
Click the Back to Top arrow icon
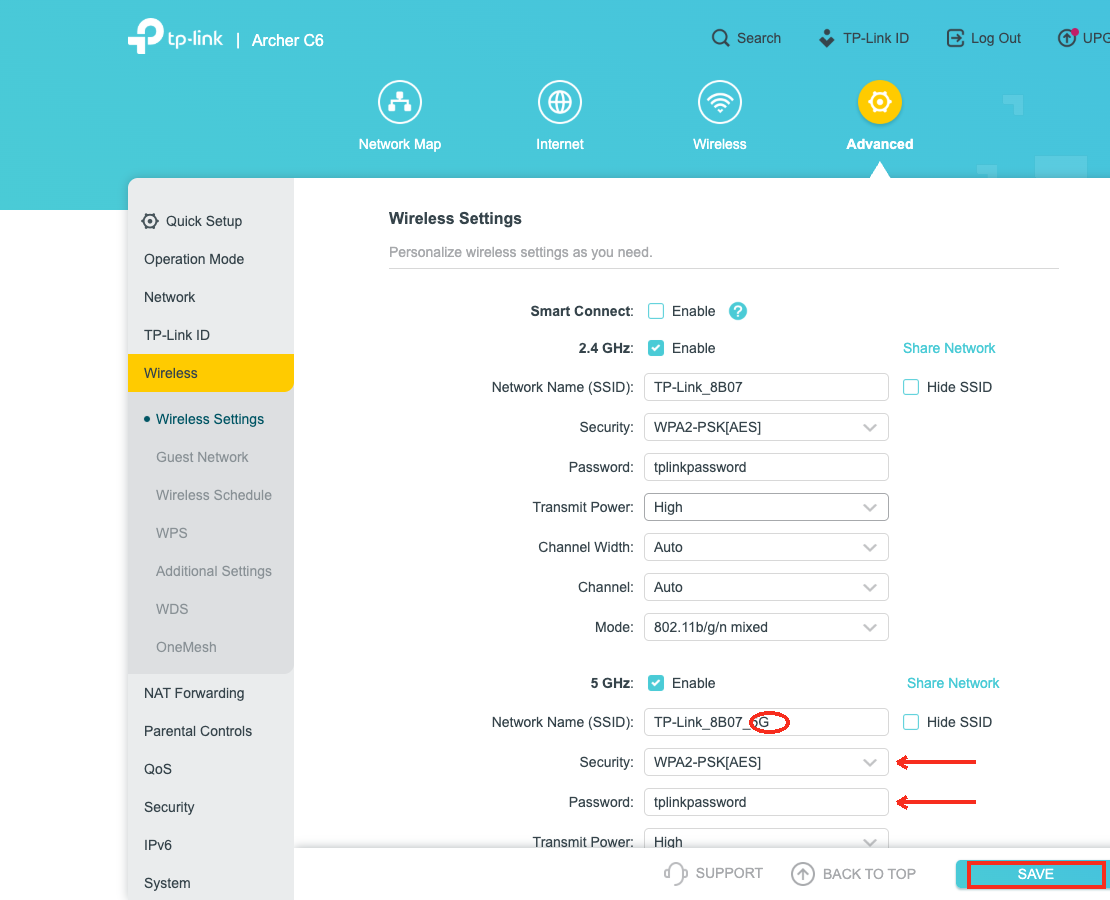(802, 874)
